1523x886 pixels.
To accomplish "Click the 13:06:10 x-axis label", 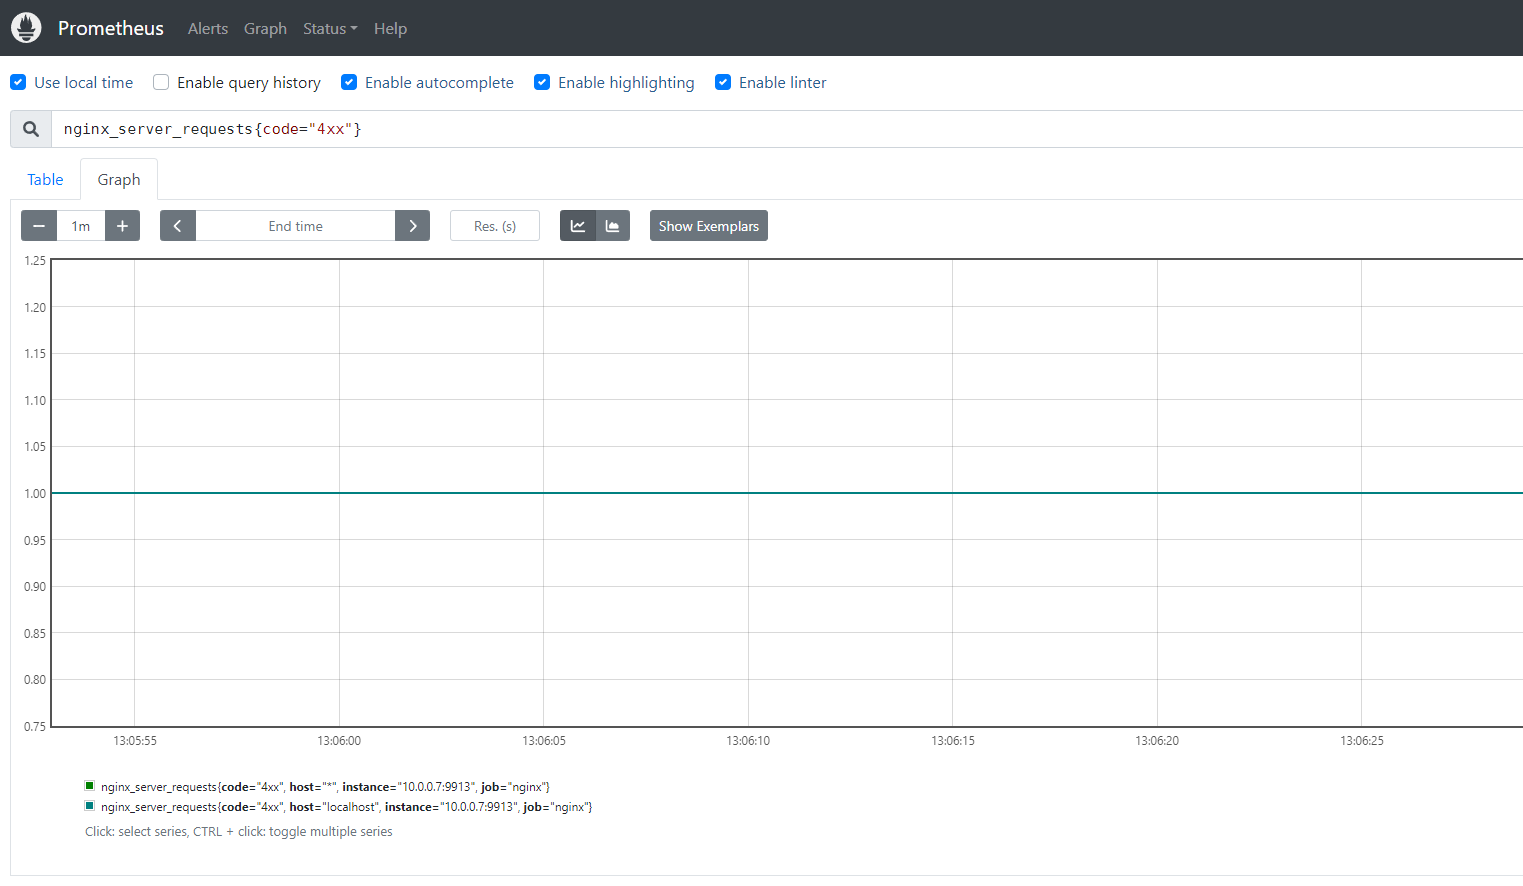I will pyautogui.click(x=748, y=741).
